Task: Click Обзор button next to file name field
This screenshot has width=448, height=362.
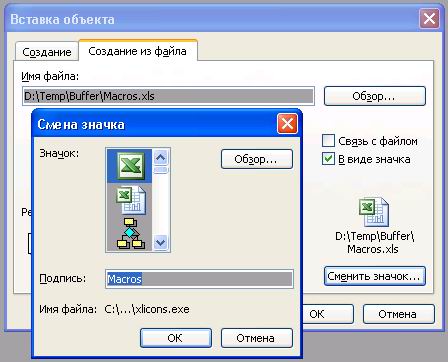Action: (x=375, y=96)
